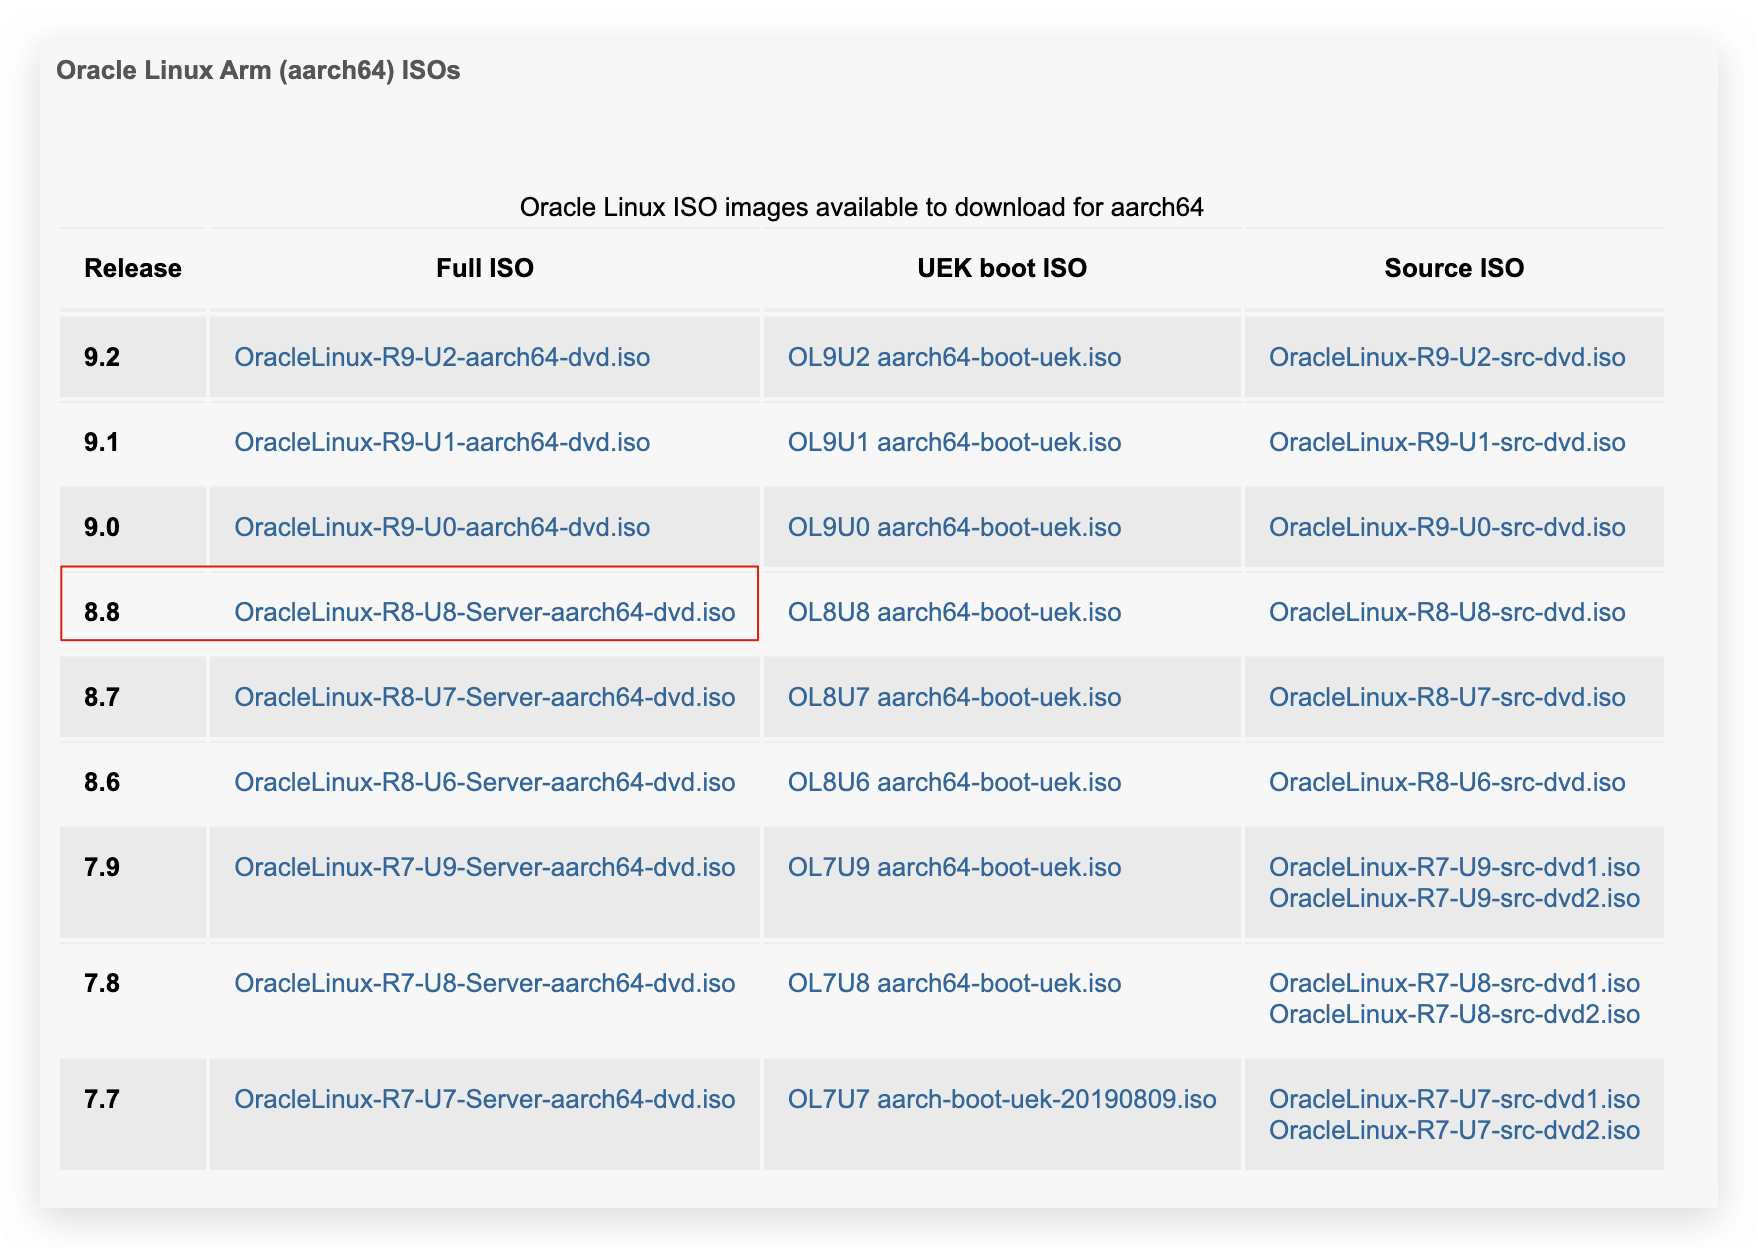Download OracleLinux-R8-U8-Server-aarch64-dvd.iso
Viewport: 1758px width, 1248px height.
pyautogui.click(x=485, y=612)
